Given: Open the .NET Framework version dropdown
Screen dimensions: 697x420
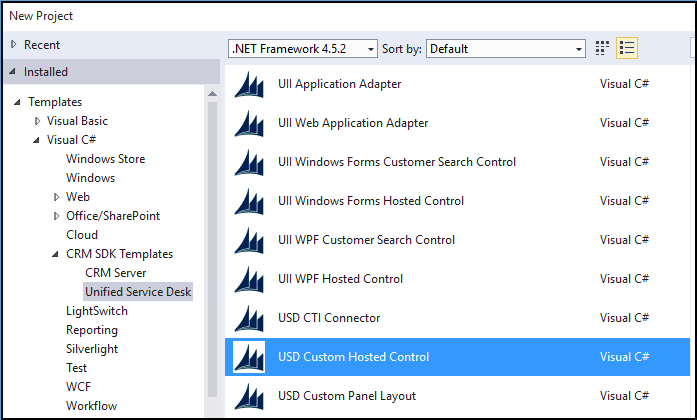Looking at the screenshot, I should coord(303,48).
